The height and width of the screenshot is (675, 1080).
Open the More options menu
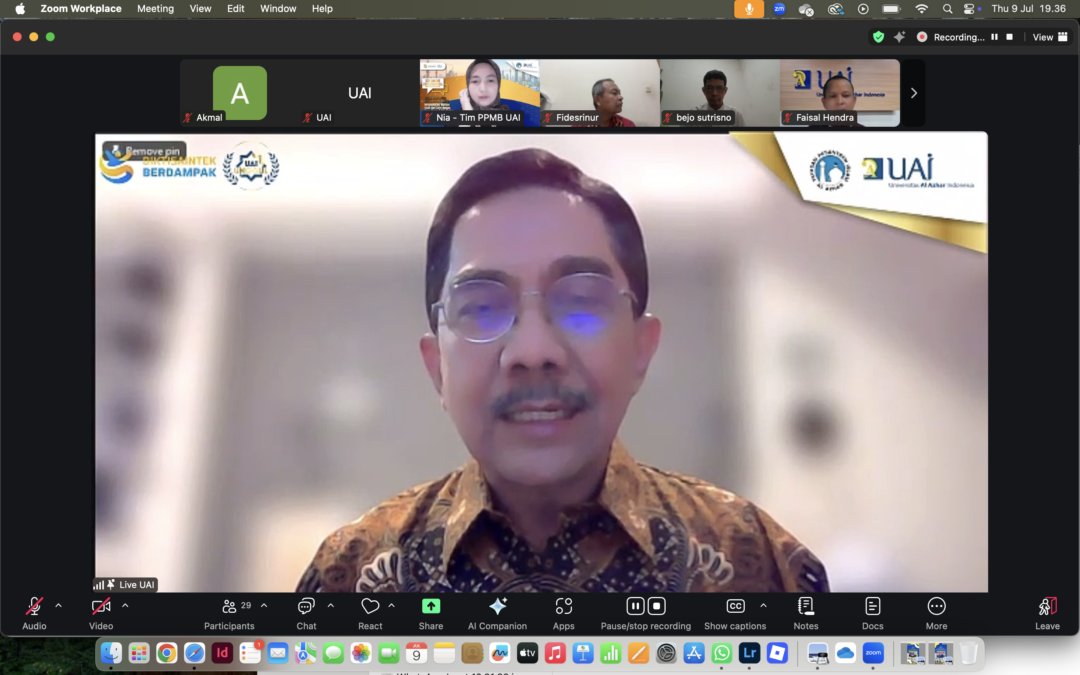coord(936,613)
